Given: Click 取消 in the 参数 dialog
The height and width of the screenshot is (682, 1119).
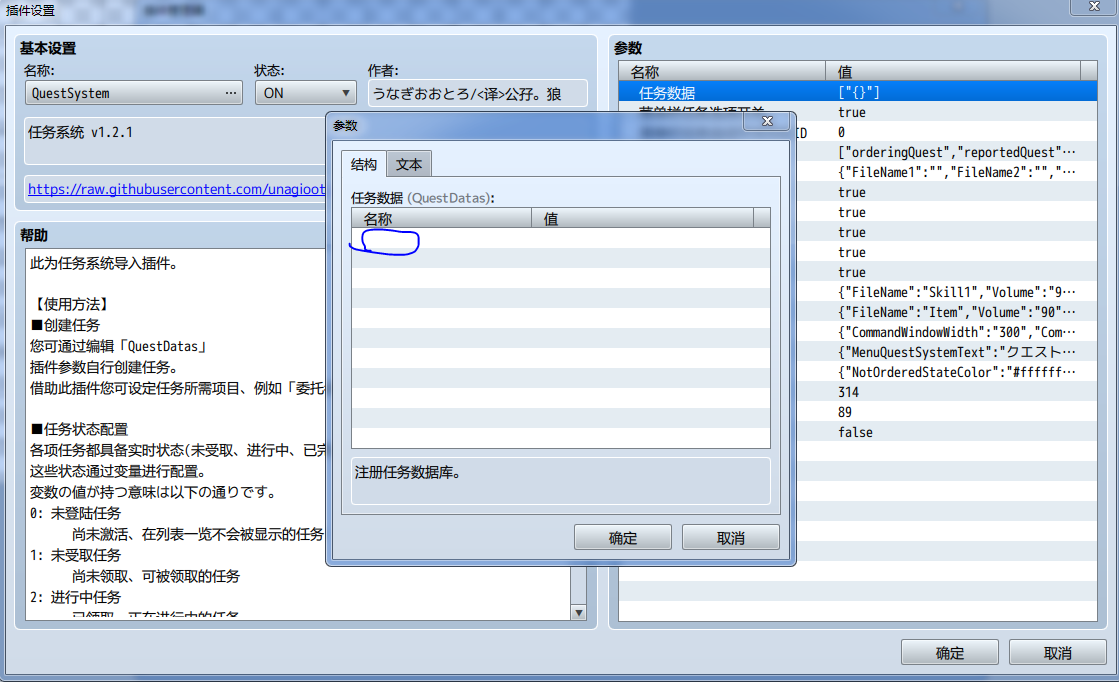Looking at the screenshot, I should [730, 538].
